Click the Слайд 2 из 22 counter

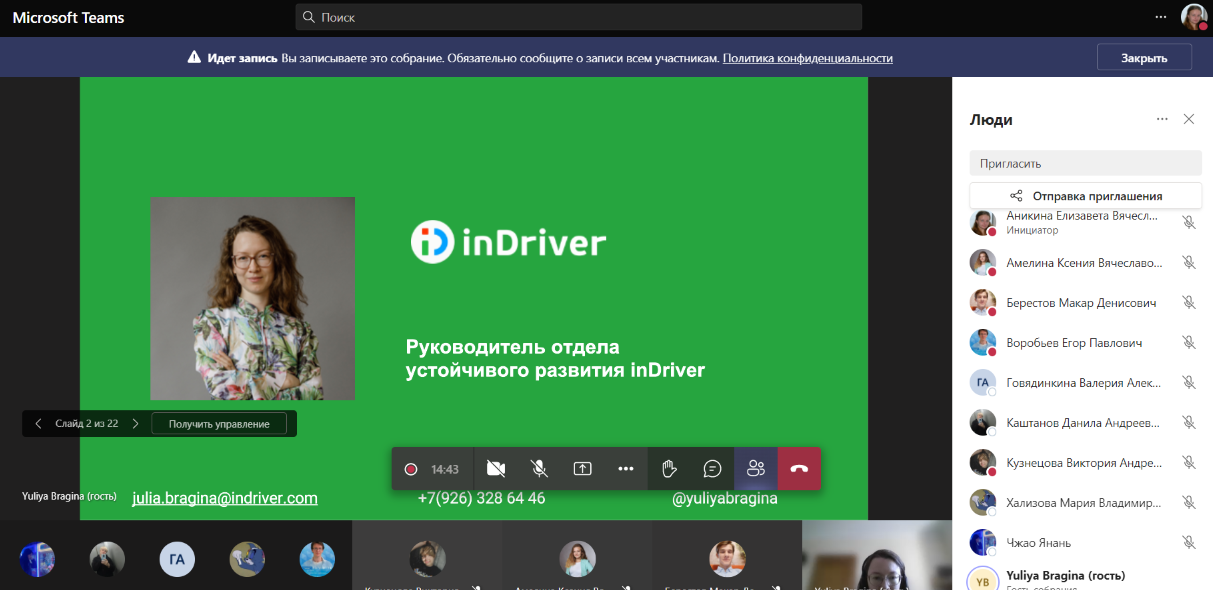[x=87, y=424]
